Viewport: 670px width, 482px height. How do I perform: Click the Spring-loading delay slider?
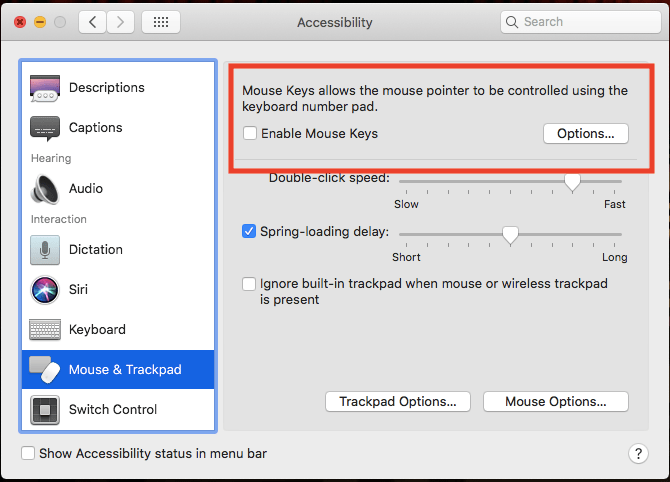tap(510, 234)
